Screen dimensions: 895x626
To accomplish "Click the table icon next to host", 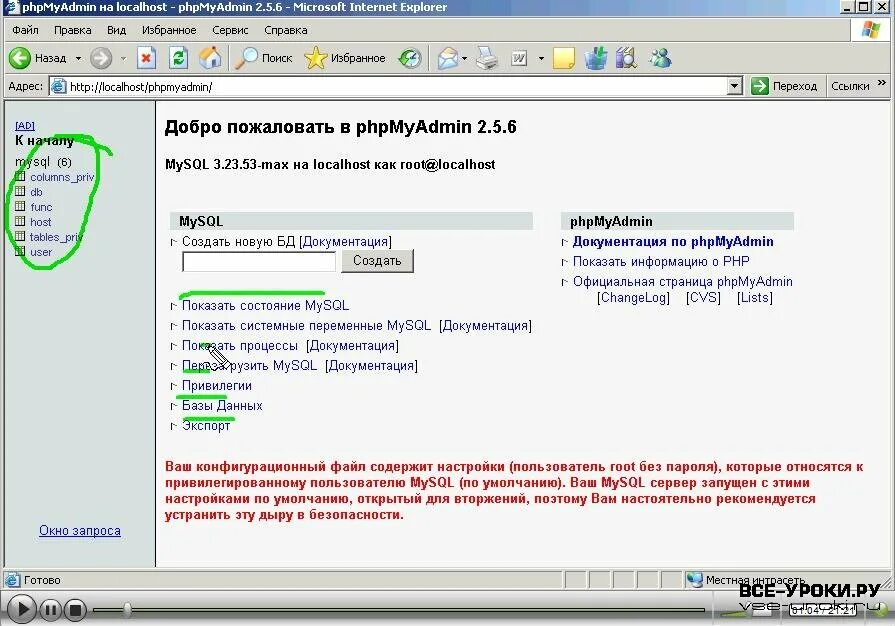I will point(20,221).
